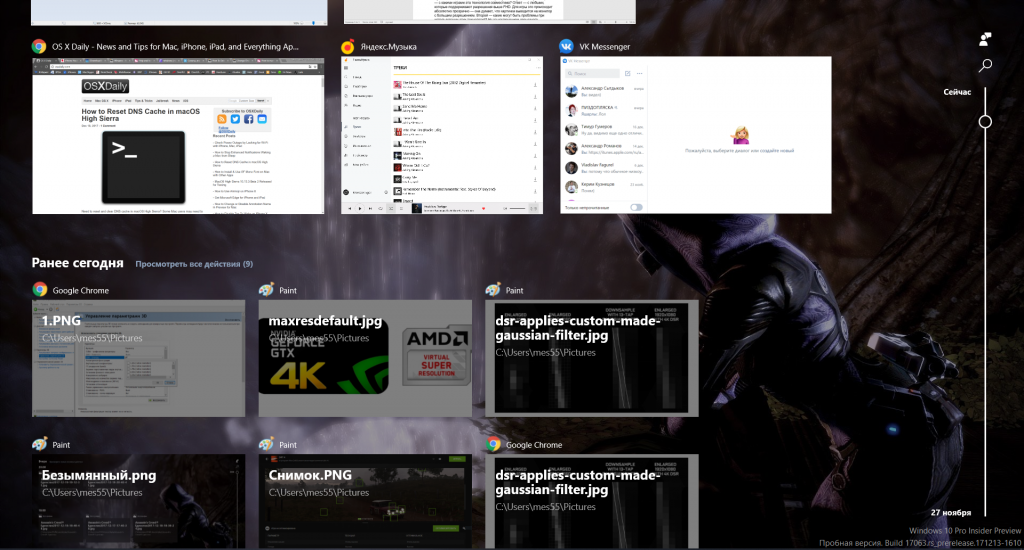Open the Кирилл Кузнецов chat in VK Messenger

(604, 187)
